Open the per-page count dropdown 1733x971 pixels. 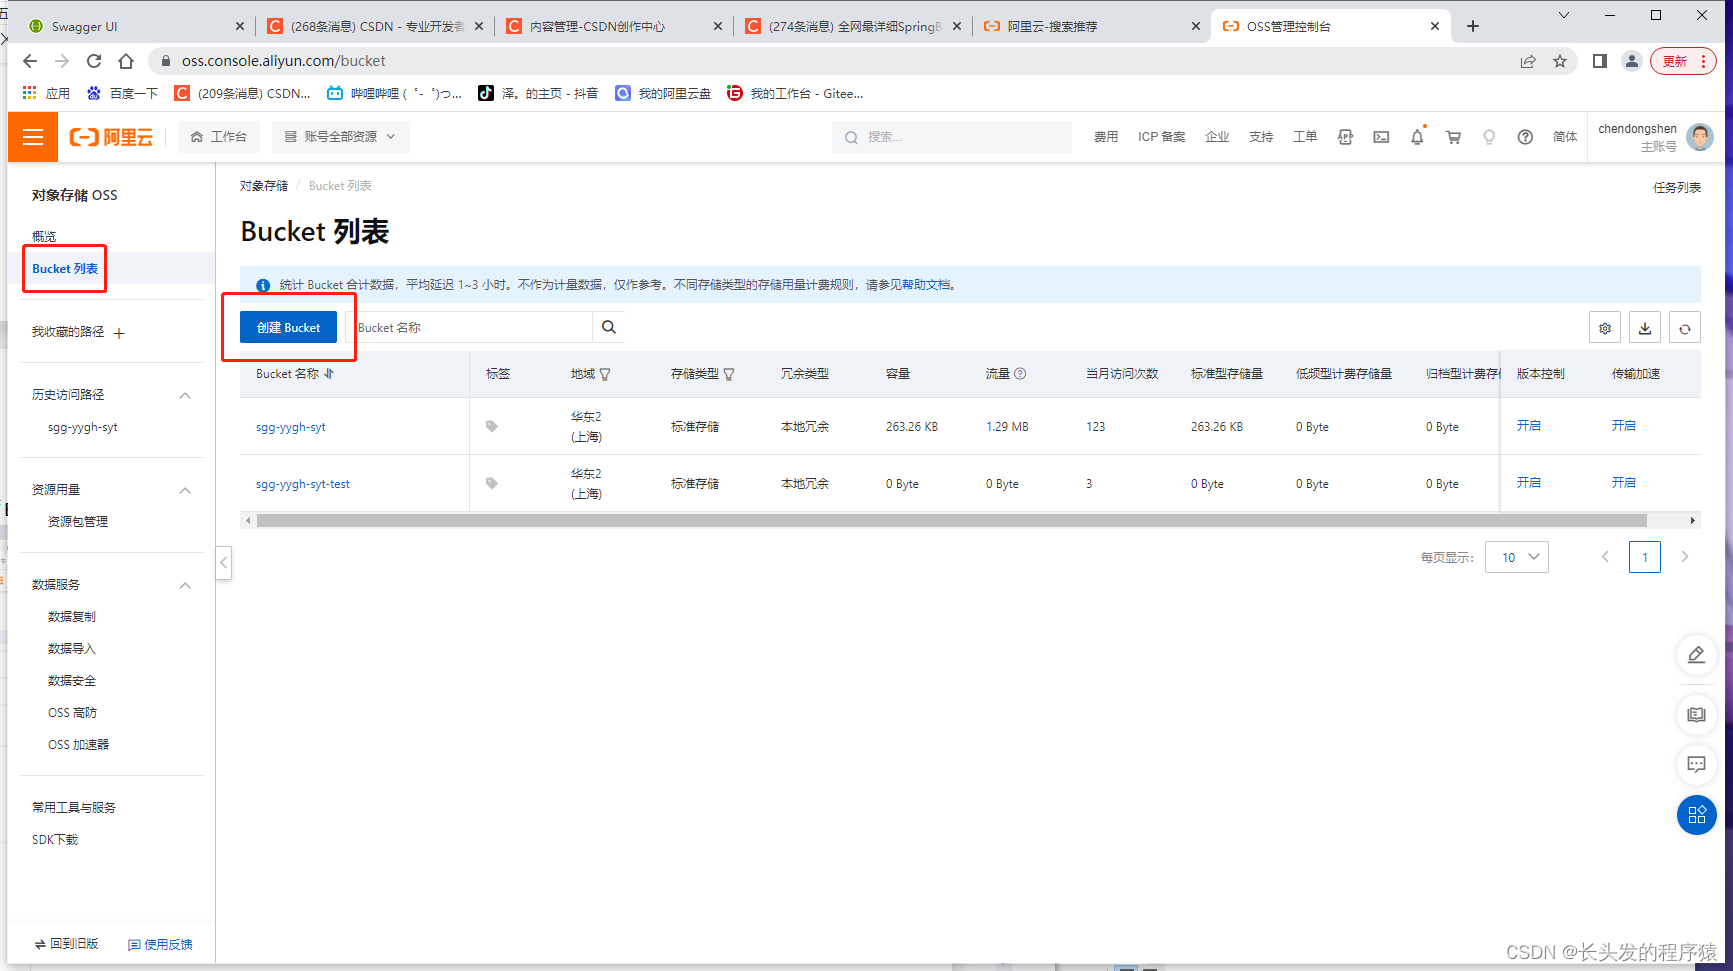click(1517, 557)
